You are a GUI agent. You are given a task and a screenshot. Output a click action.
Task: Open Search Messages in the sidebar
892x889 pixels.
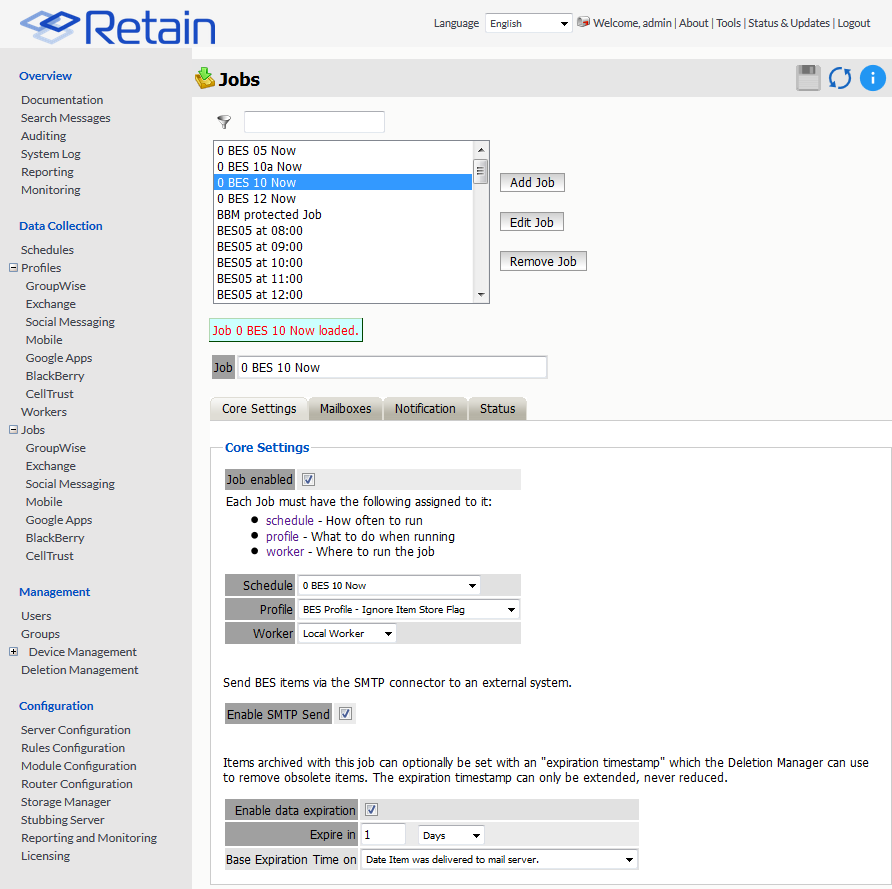65,118
